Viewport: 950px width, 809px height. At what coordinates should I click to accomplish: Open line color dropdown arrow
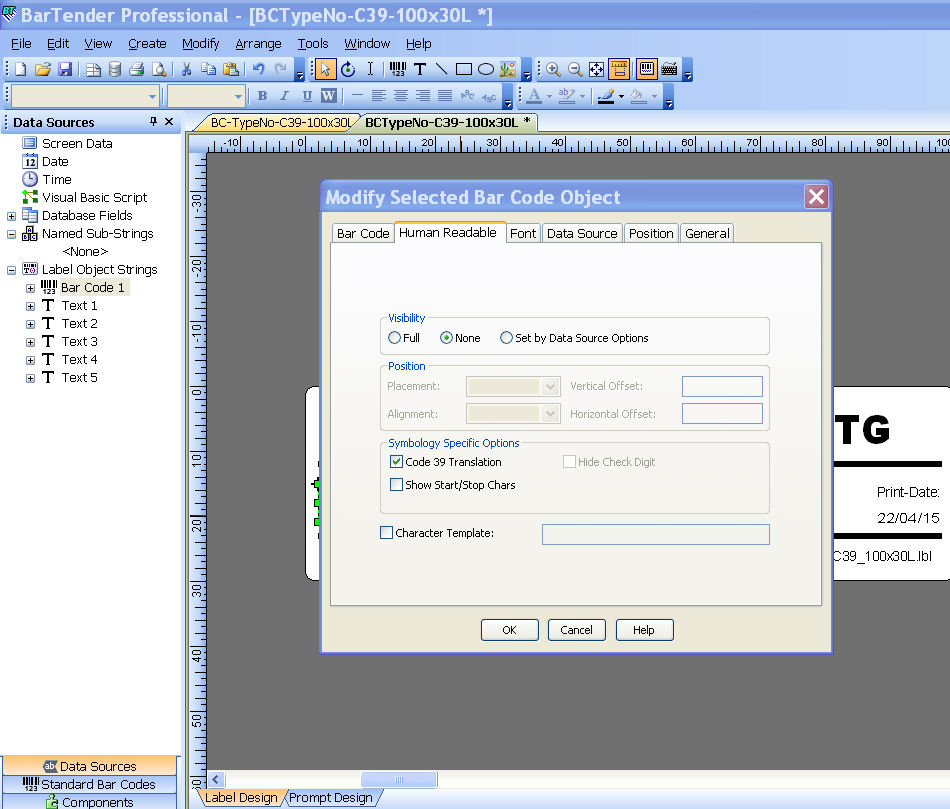(621, 96)
